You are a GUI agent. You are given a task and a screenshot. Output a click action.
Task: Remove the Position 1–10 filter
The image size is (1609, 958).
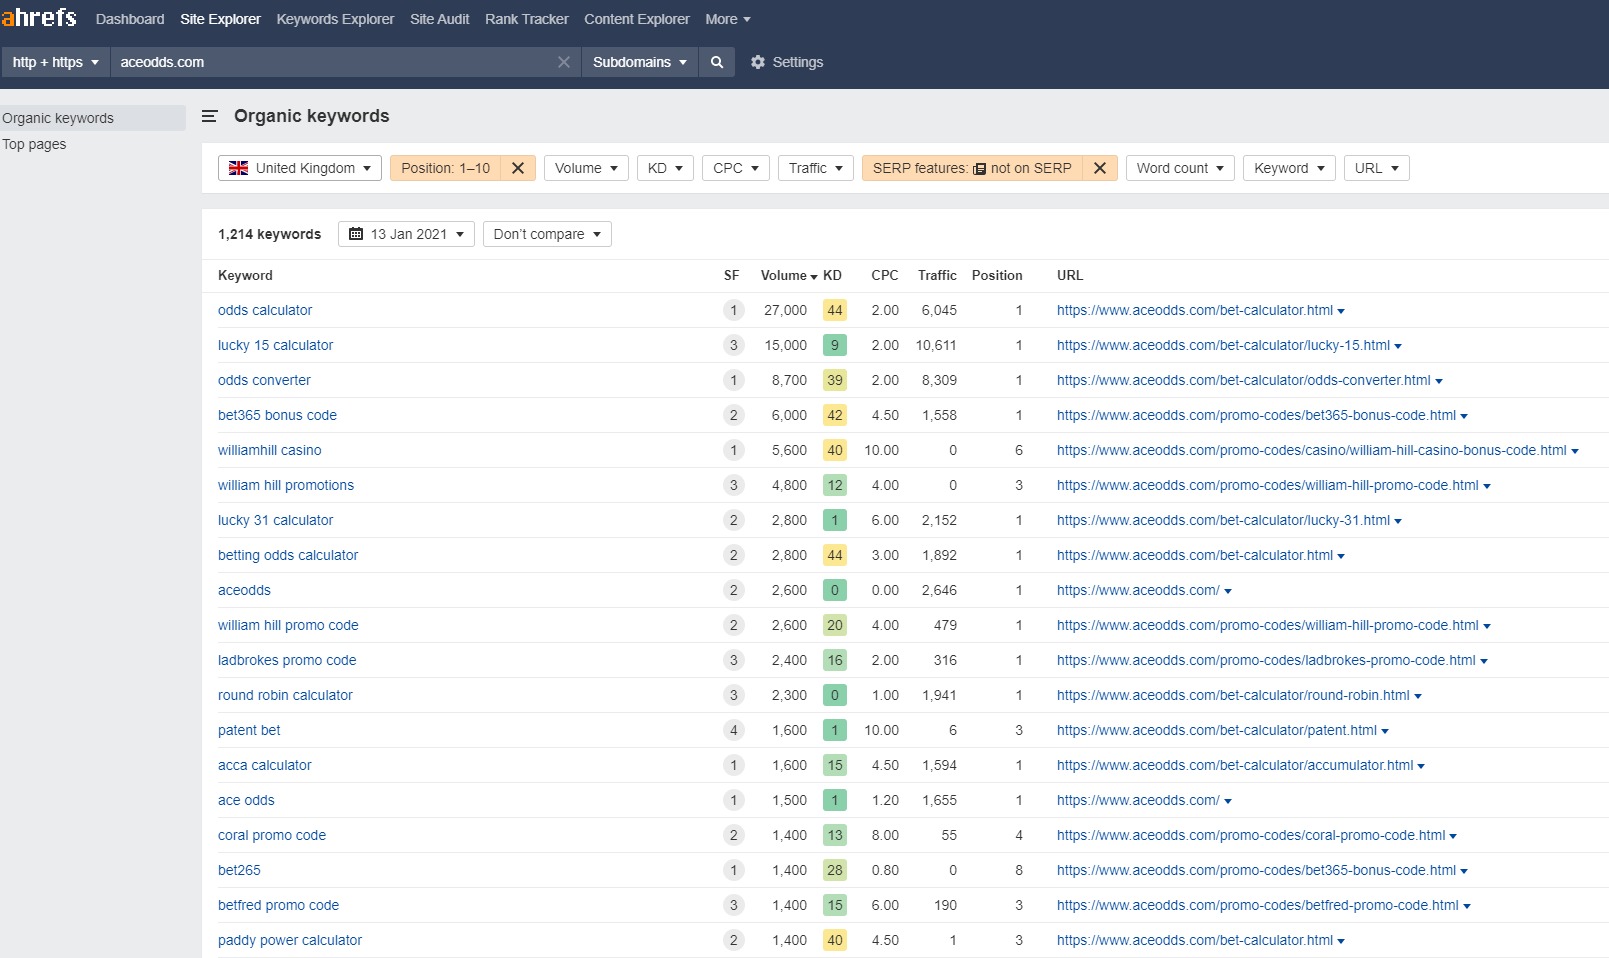pos(518,168)
